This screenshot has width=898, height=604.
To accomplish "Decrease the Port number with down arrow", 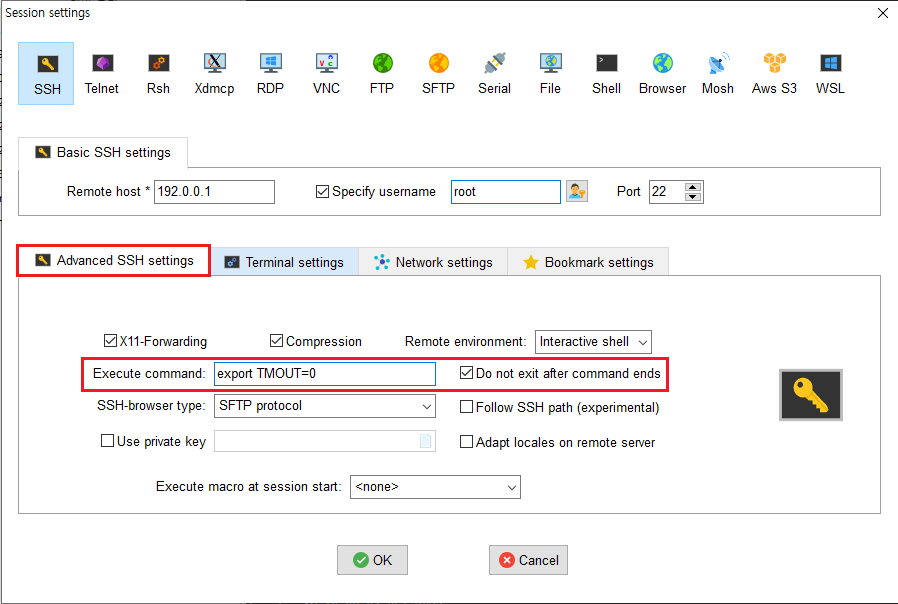I will click(x=693, y=196).
